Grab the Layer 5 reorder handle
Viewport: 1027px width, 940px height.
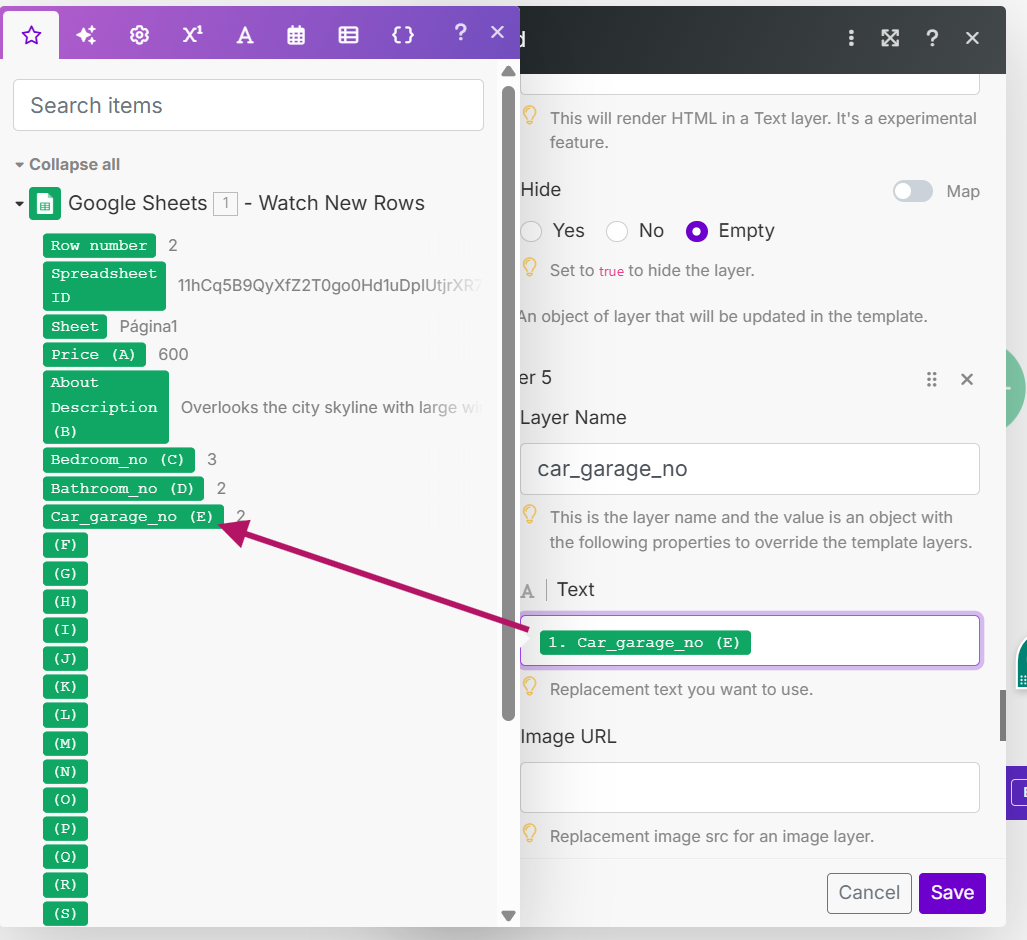point(931,379)
